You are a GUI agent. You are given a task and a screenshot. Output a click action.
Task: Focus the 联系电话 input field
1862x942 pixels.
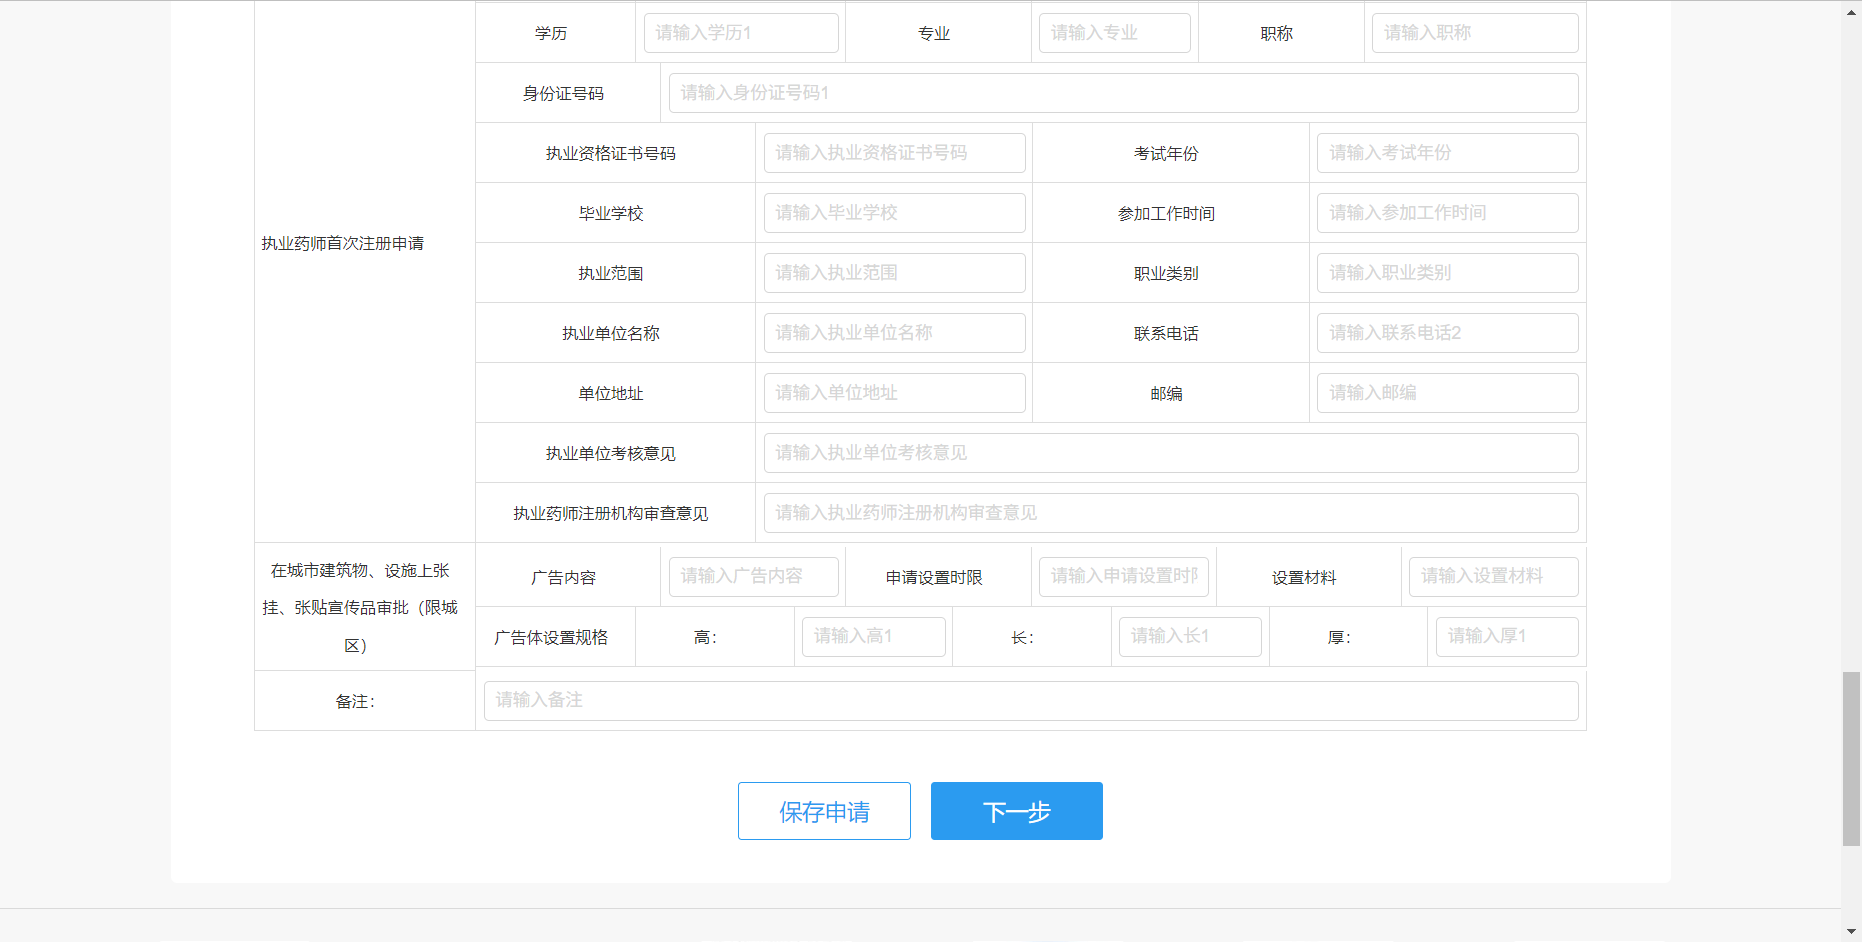[x=1447, y=333]
